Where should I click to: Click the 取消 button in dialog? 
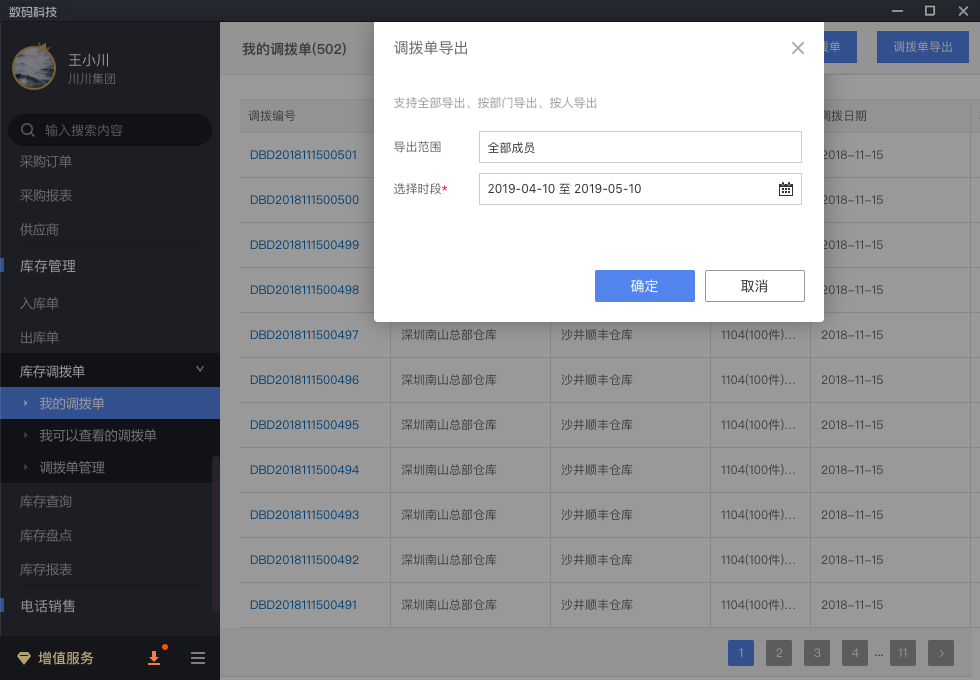tap(754, 286)
